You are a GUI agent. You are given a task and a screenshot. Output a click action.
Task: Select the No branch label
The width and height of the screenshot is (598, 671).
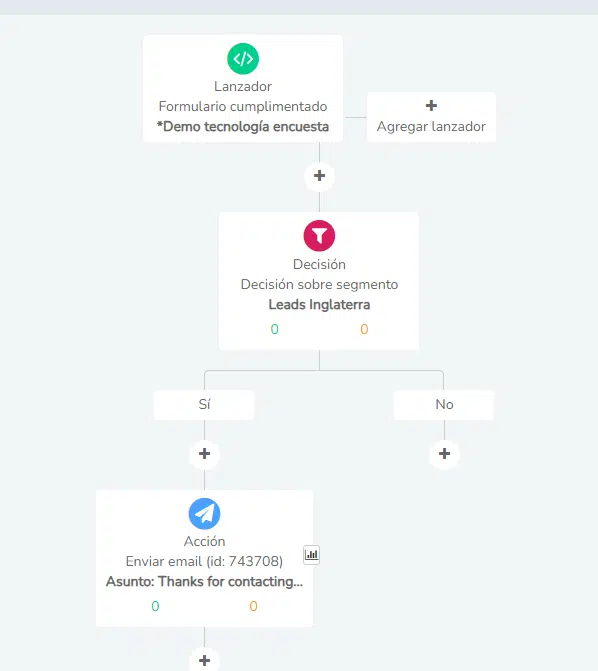pyautogui.click(x=444, y=404)
